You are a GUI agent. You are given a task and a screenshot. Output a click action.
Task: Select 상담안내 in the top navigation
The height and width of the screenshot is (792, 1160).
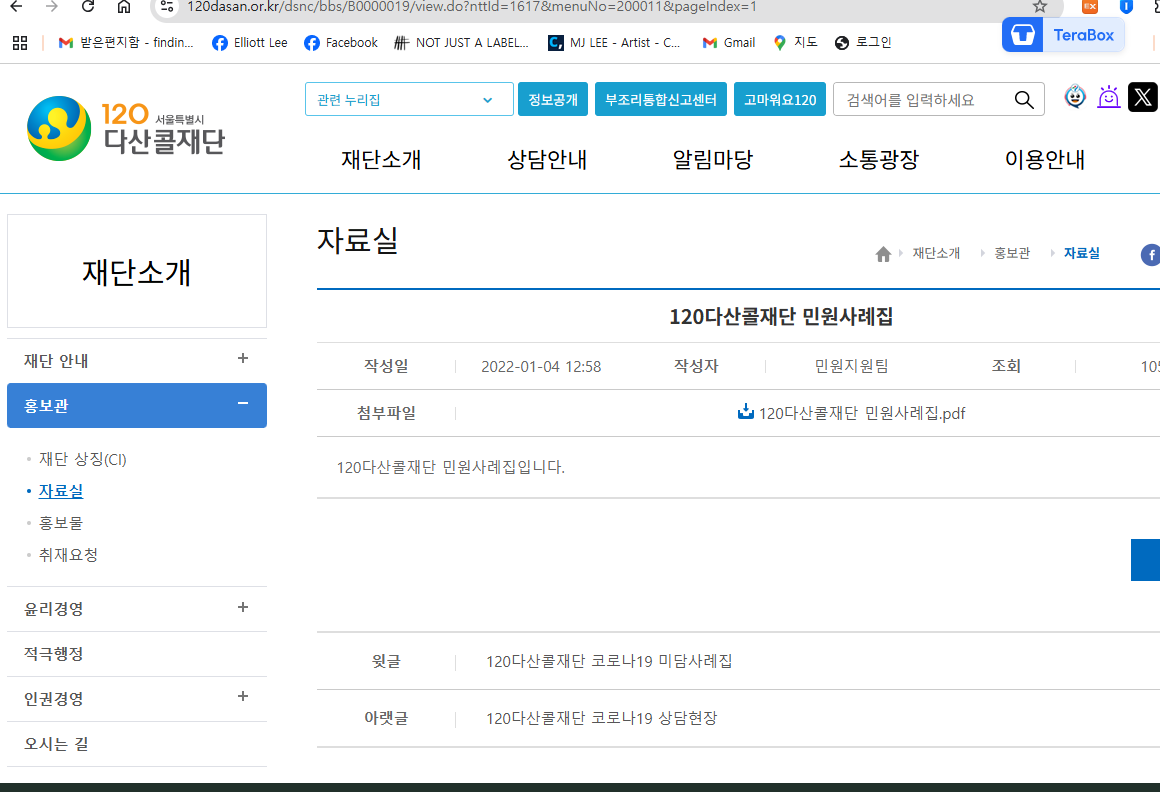click(546, 159)
